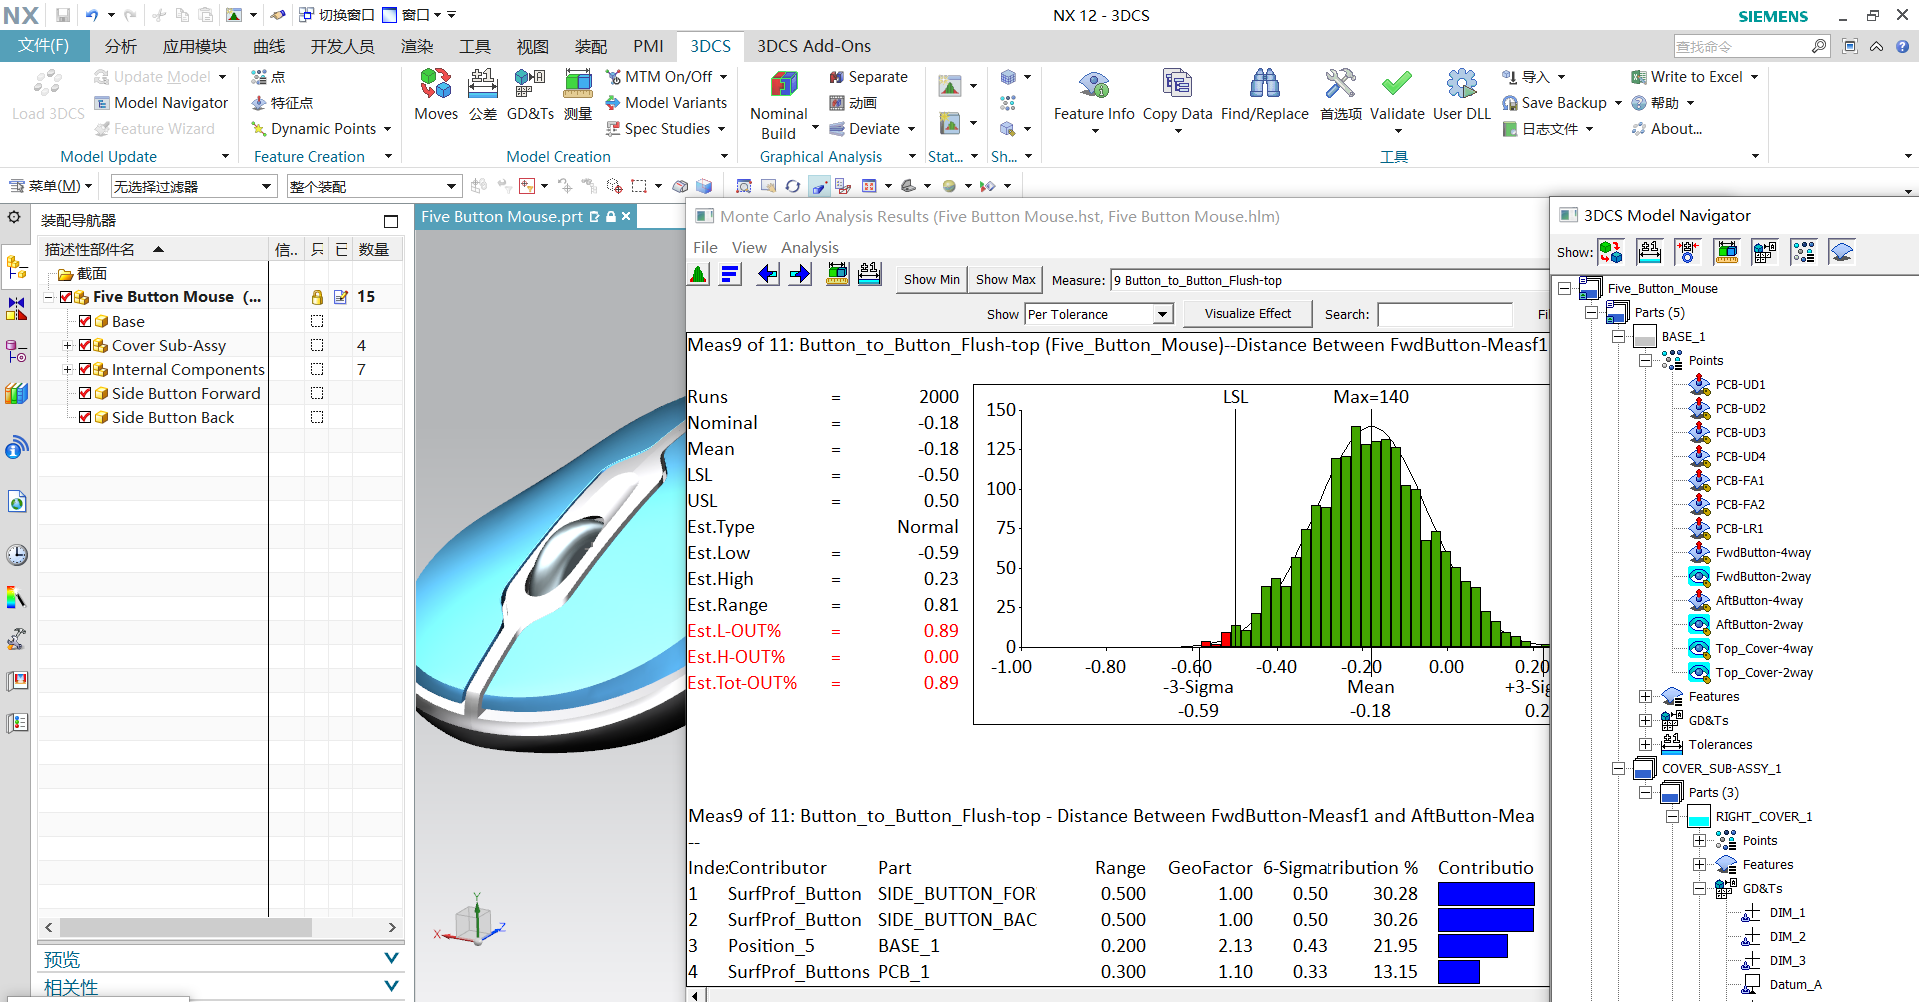
Task: Collapse the BASE_1 tree node
Action: pos(1618,337)
